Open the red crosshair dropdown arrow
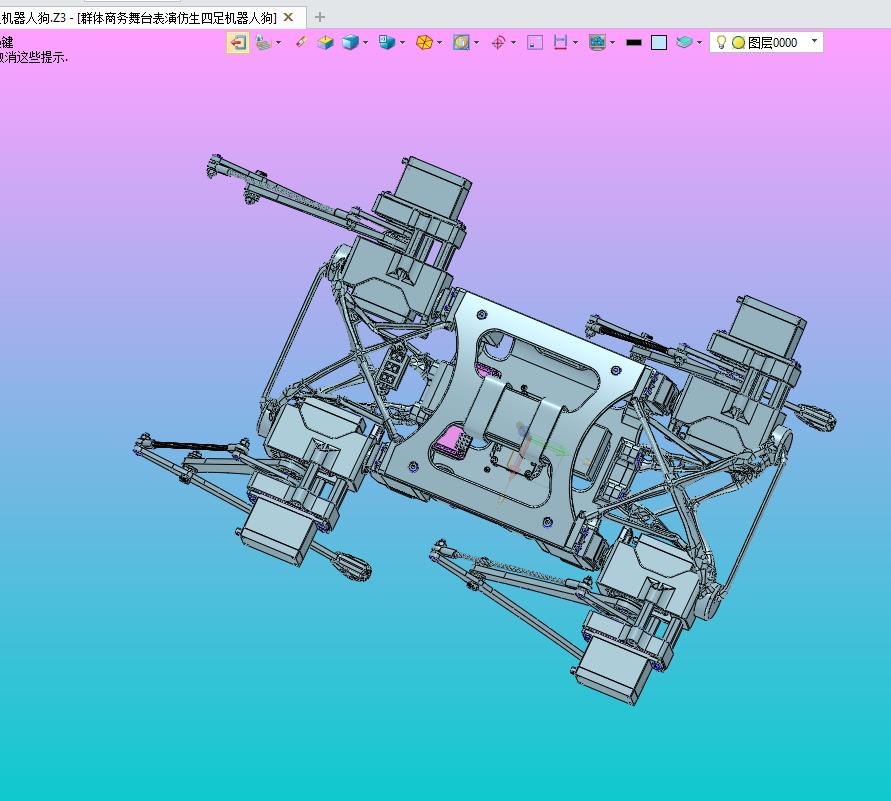The width and height of the screenshot is (891, 801). [x=513, y=43]
